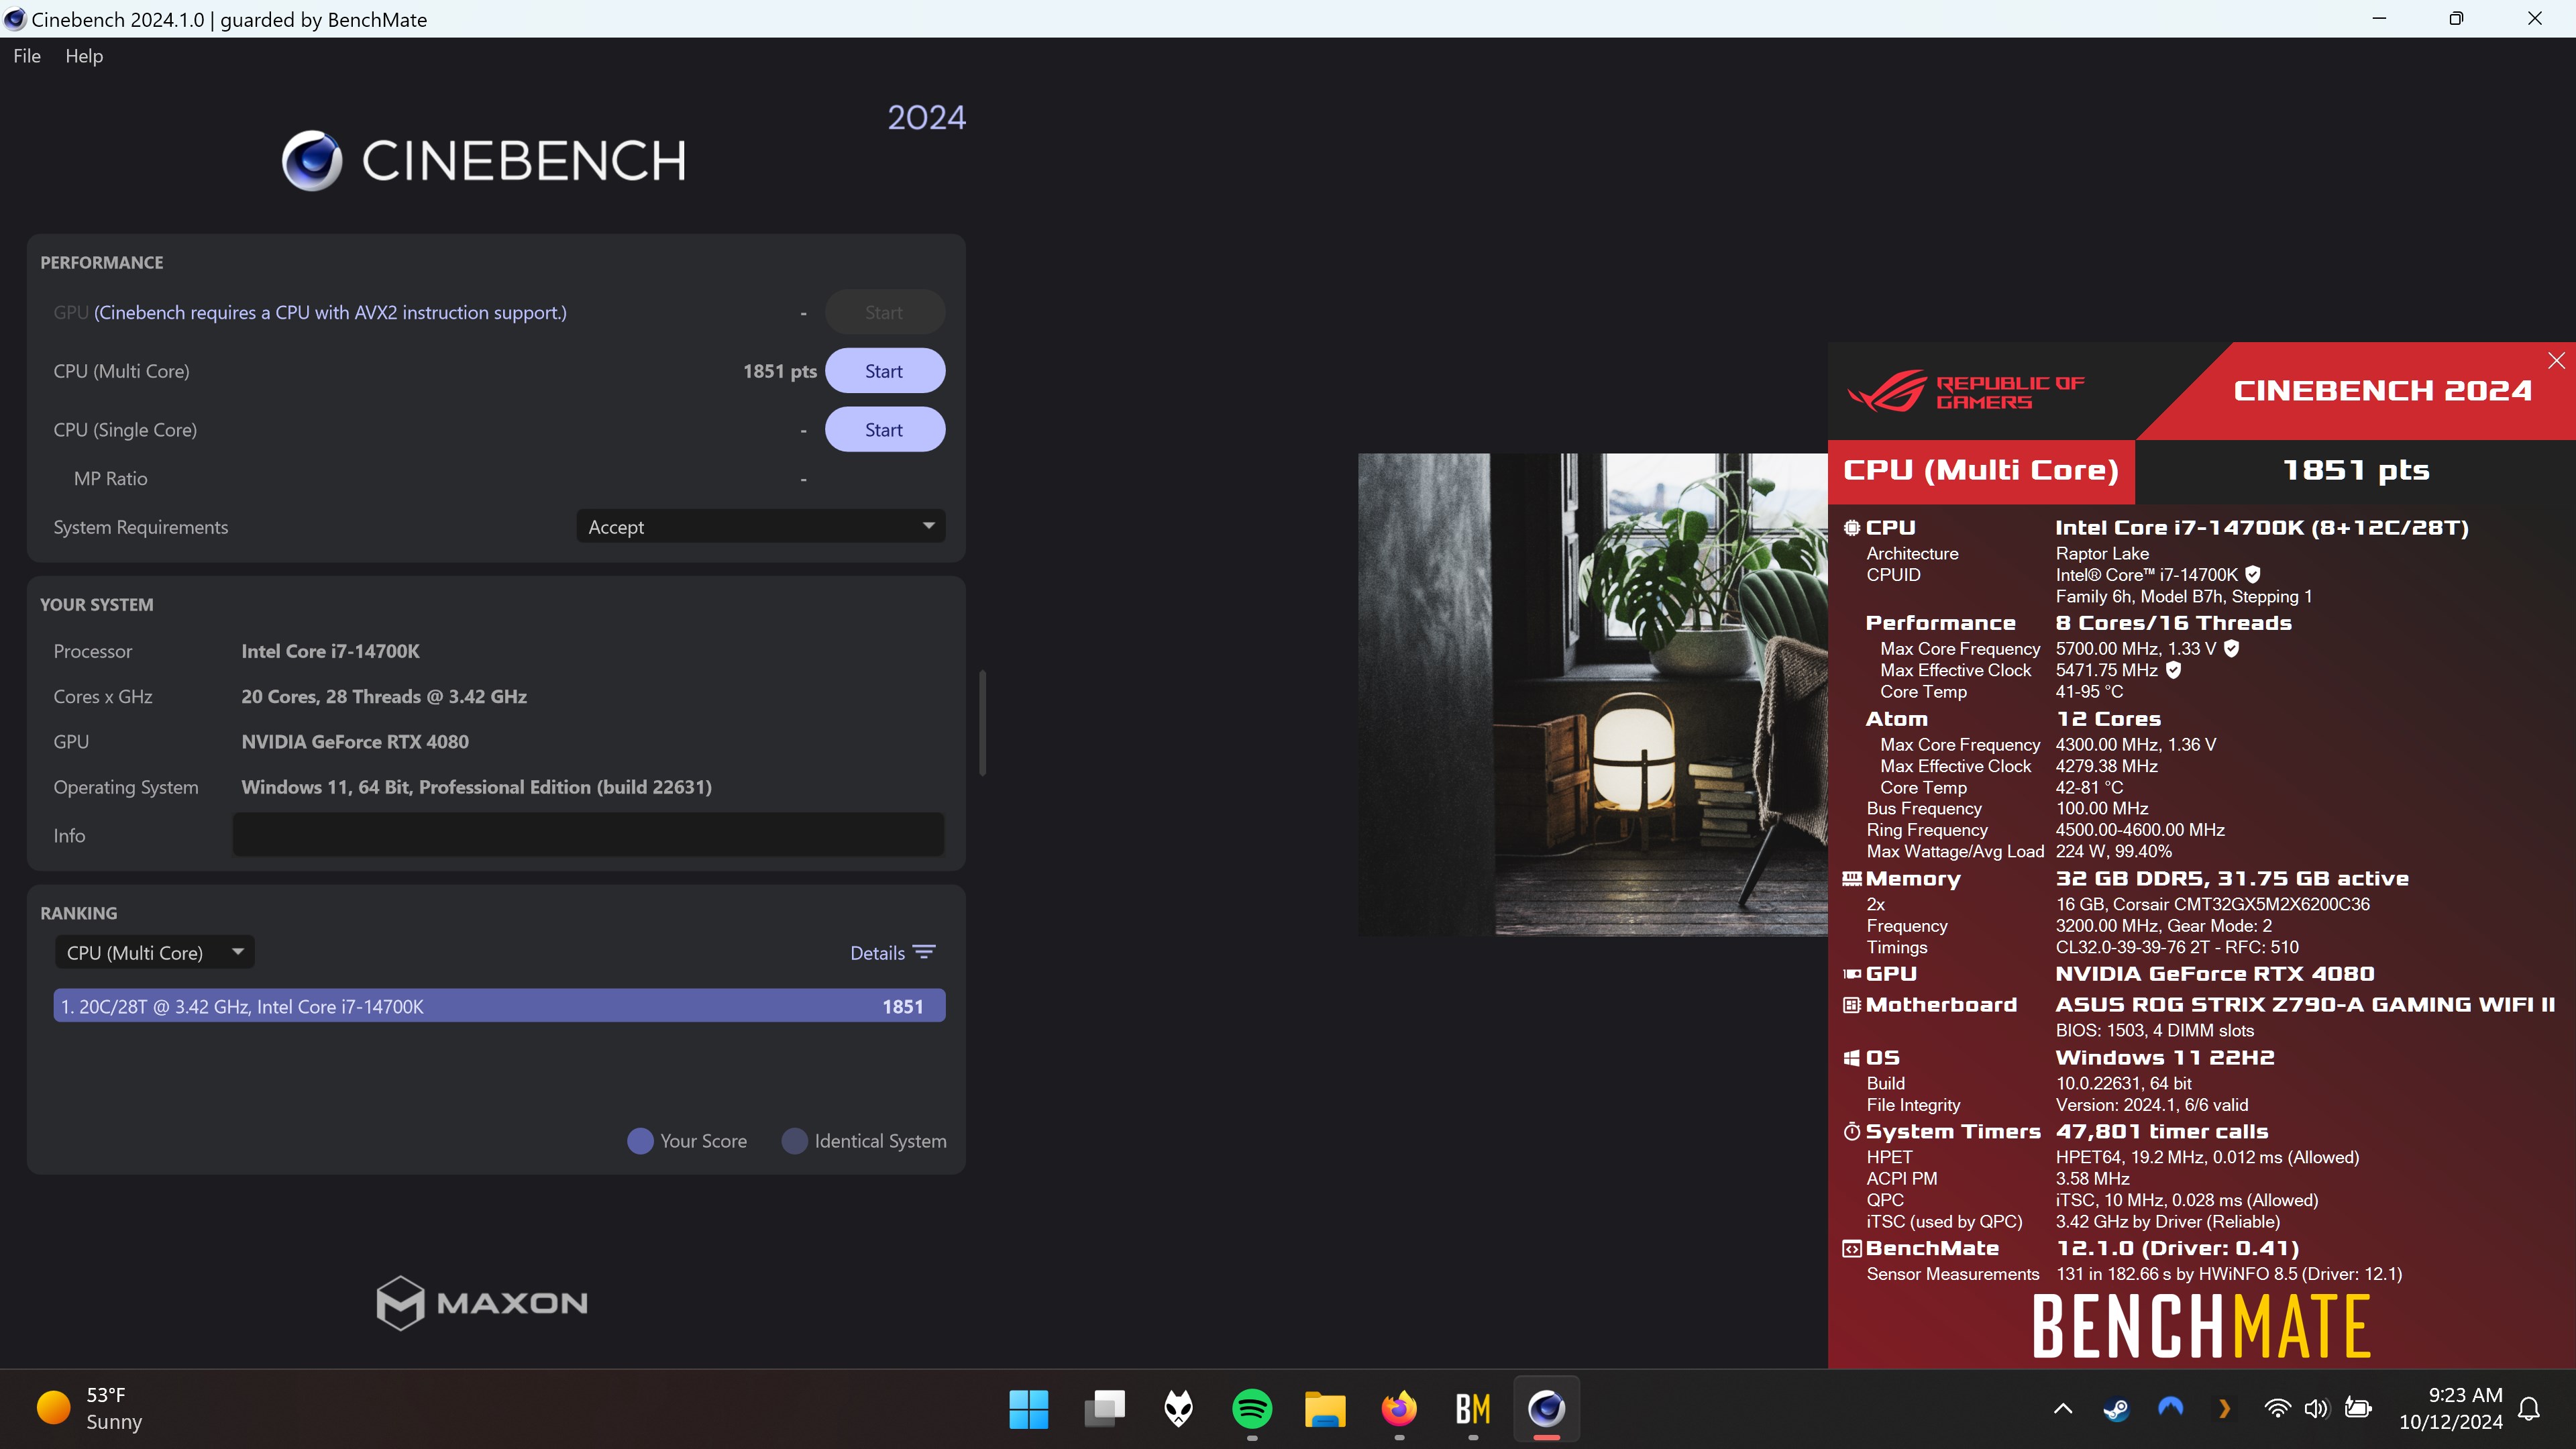This screenshot has height=1449, width=2576.
Task: Open BenchMate from the taskbar
Action: [x=1473, y=1409]
